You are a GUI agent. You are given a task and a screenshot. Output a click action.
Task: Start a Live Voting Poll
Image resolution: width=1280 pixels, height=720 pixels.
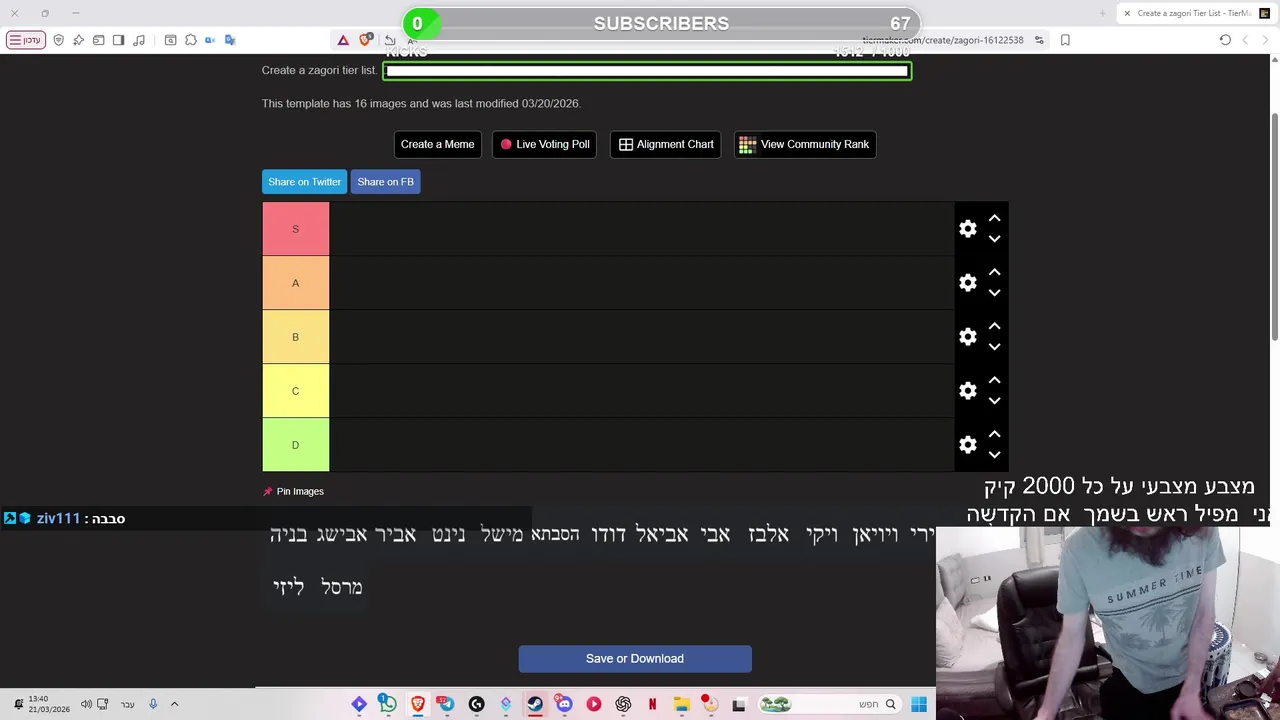pos(545,144)
